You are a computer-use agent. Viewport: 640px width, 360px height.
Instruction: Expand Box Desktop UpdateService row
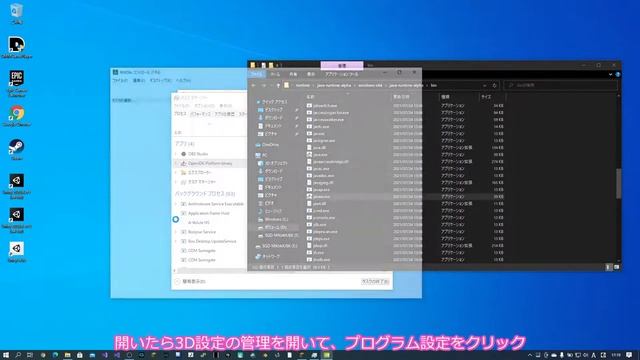(x=176, y=241)
